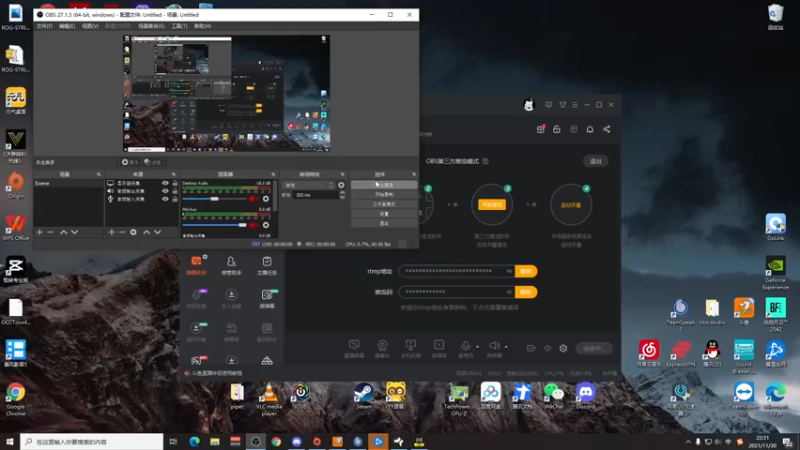
Task: Reveal the rtmp address with its eye icon
Action: (509, 271)
